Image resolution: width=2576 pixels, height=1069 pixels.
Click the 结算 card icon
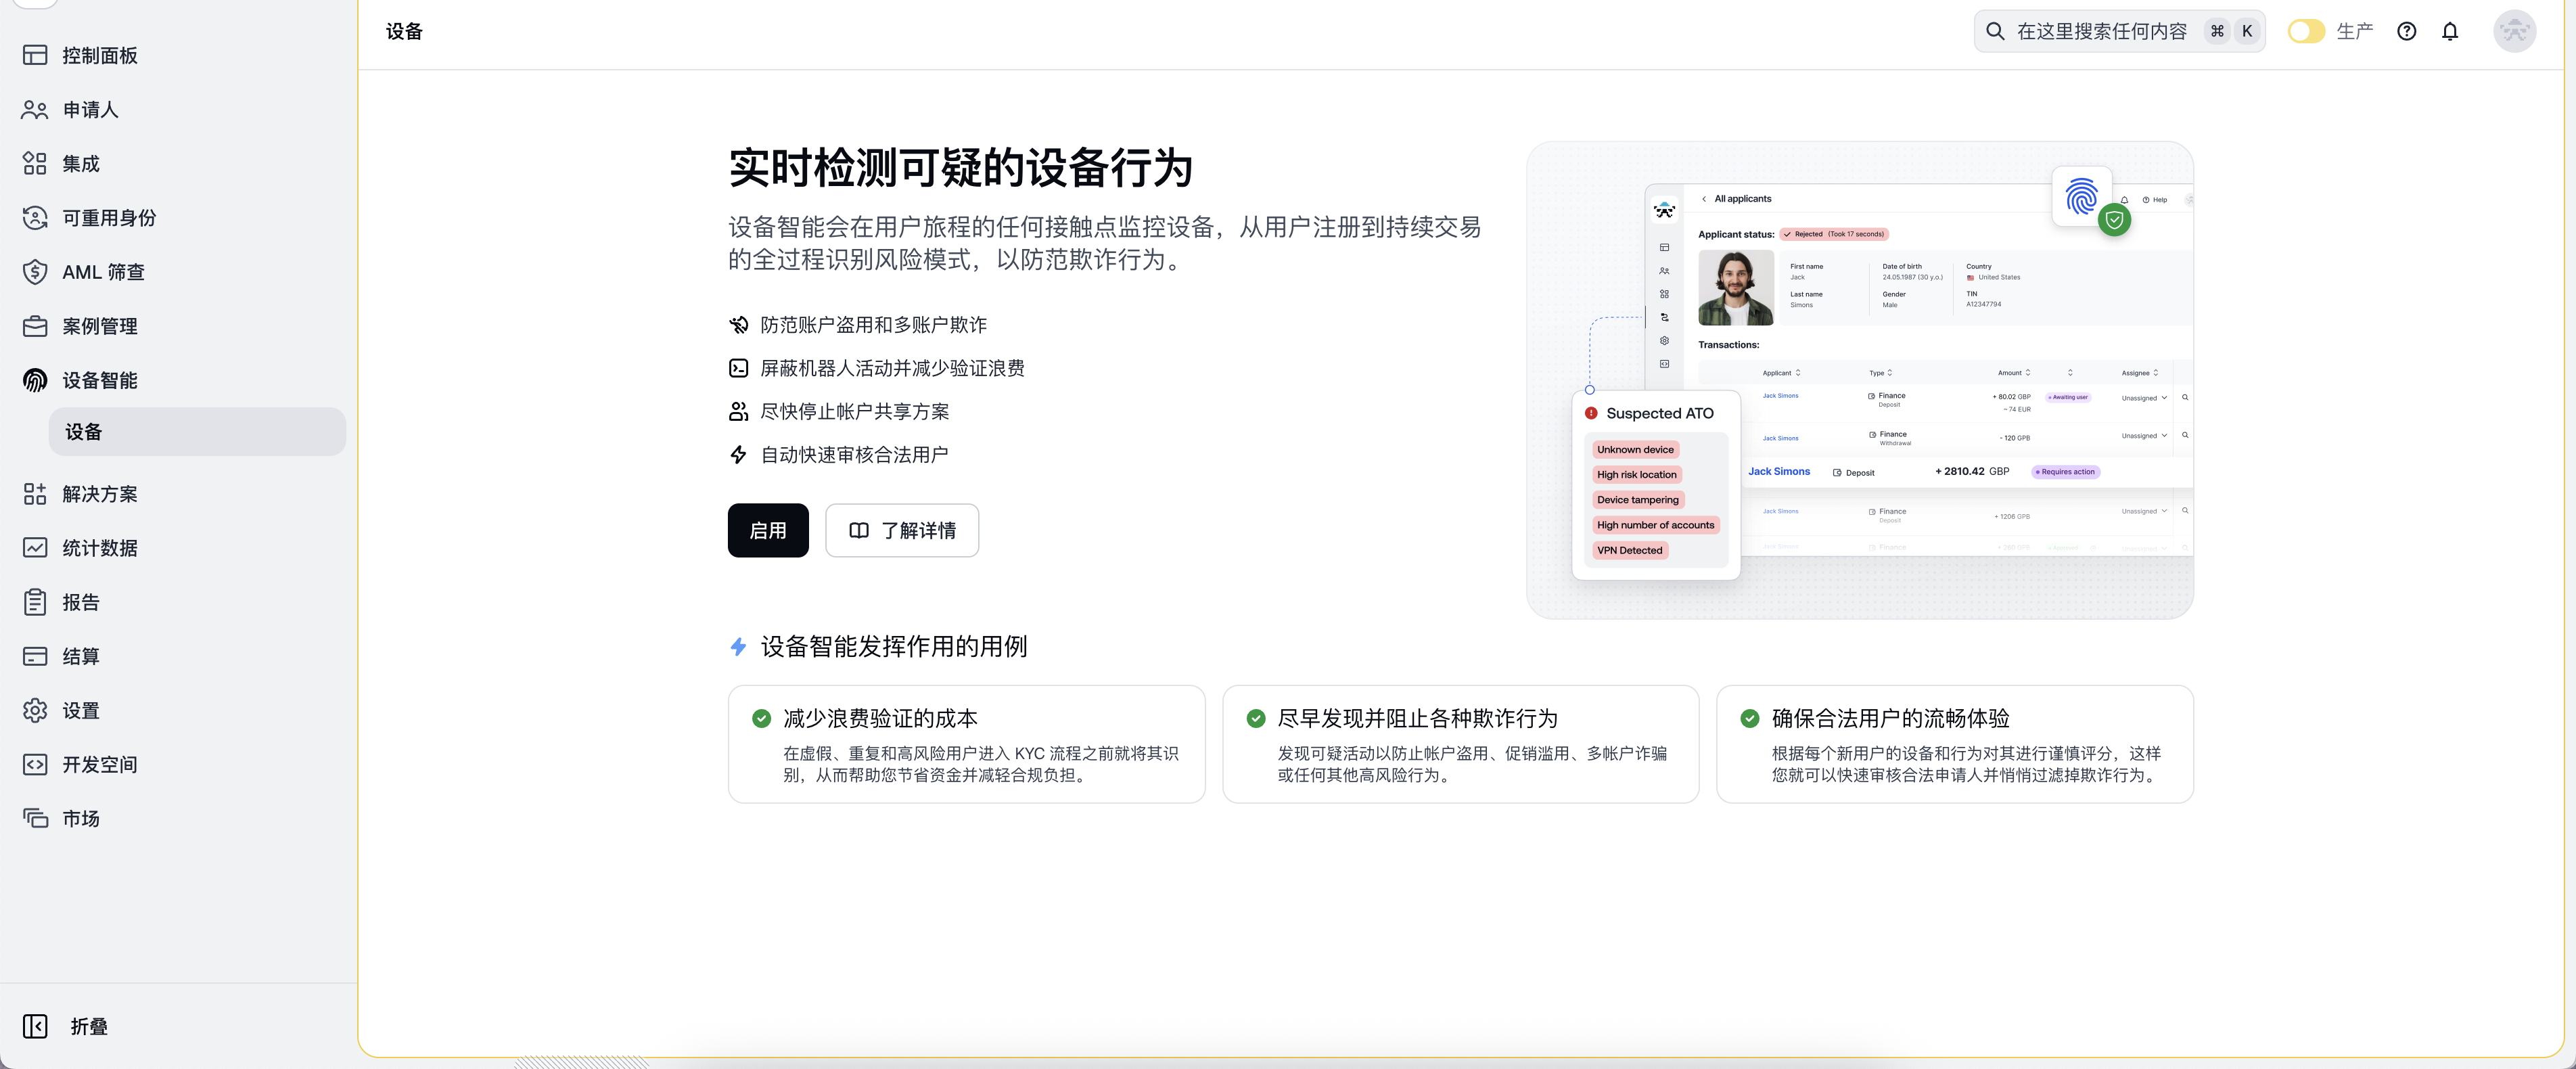coord(35,656)
